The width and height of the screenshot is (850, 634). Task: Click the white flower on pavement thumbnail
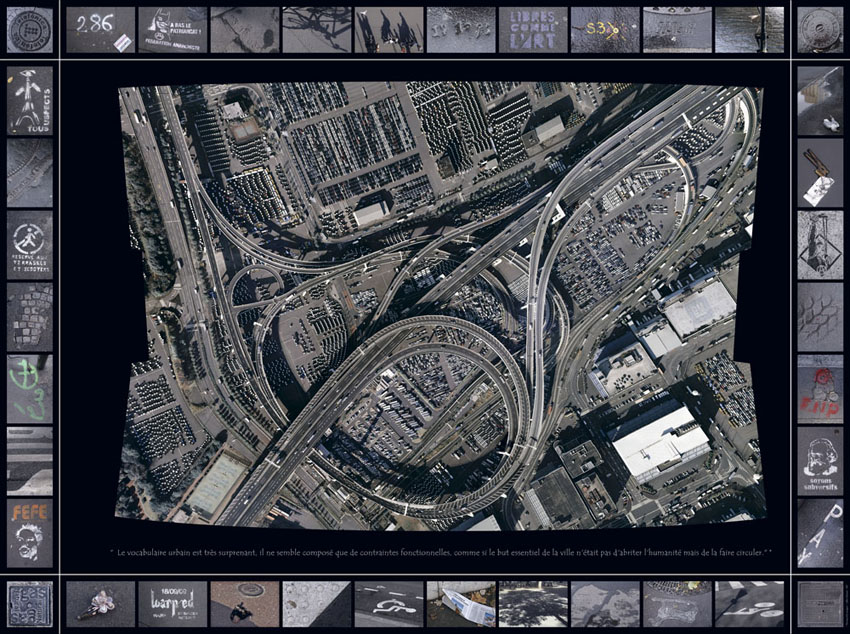[x=100, y=604]
